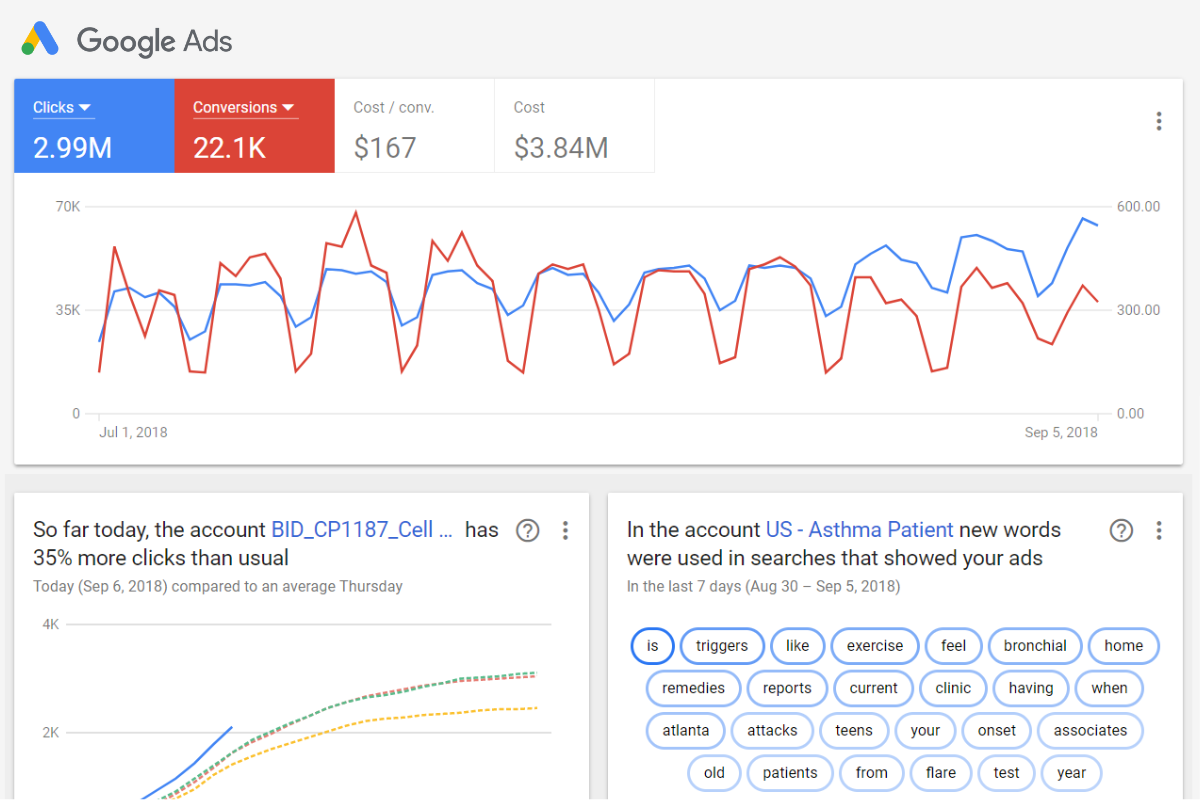The image size is (1200, 800).
Task: Expand the Clicks metric dropdown
Action: coord(62,107)
